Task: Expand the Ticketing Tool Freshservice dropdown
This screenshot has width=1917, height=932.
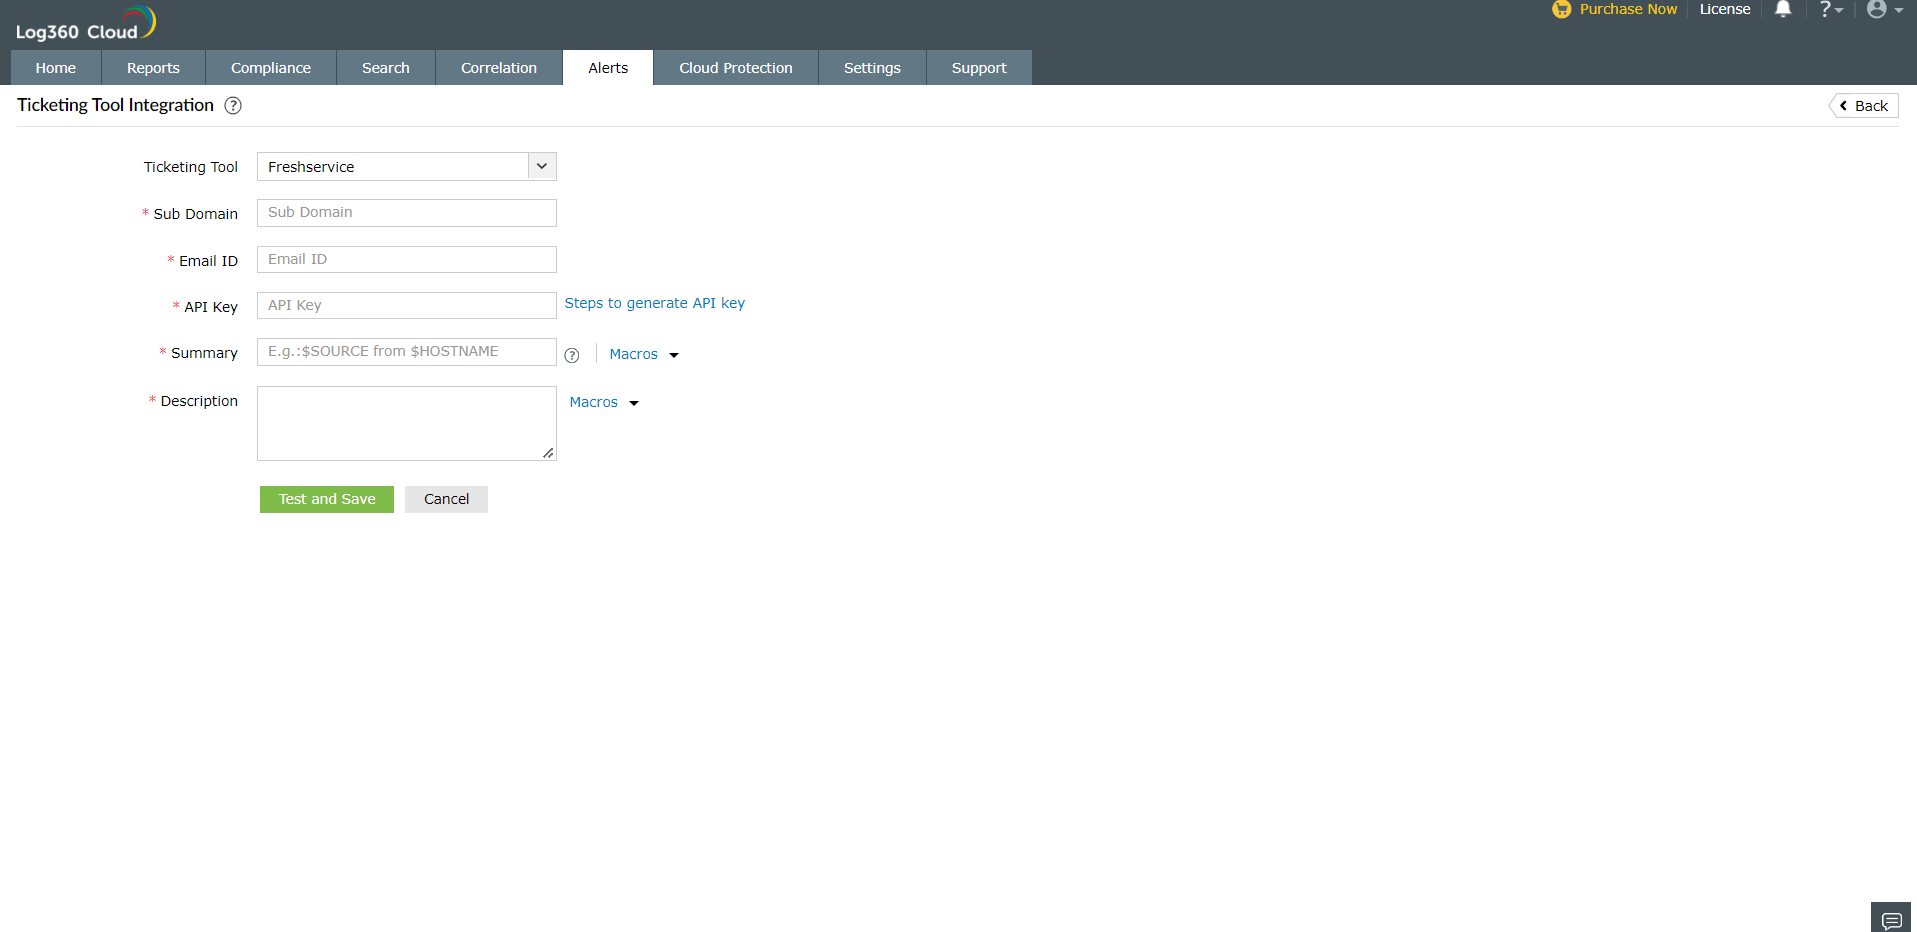Action: coord(407,167)
